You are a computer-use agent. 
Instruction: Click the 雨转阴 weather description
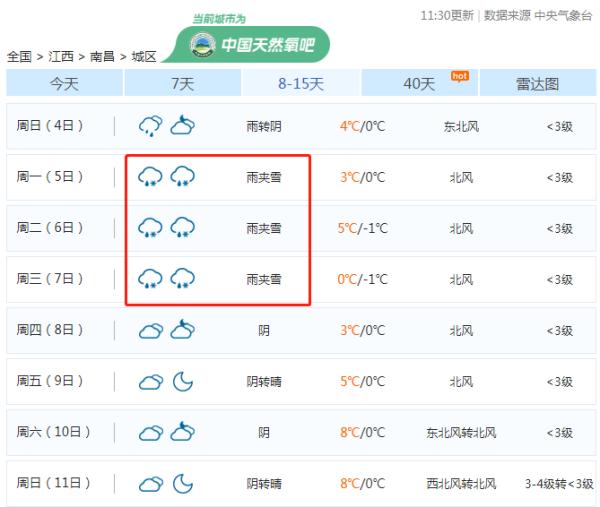click(x=264, y=126)
